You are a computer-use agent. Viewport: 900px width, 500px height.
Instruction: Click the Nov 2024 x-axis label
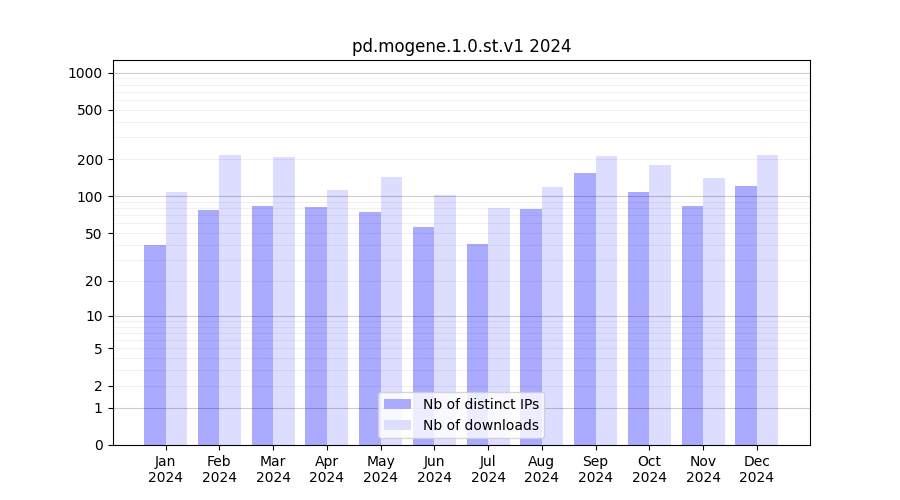(x=703, y=469)
